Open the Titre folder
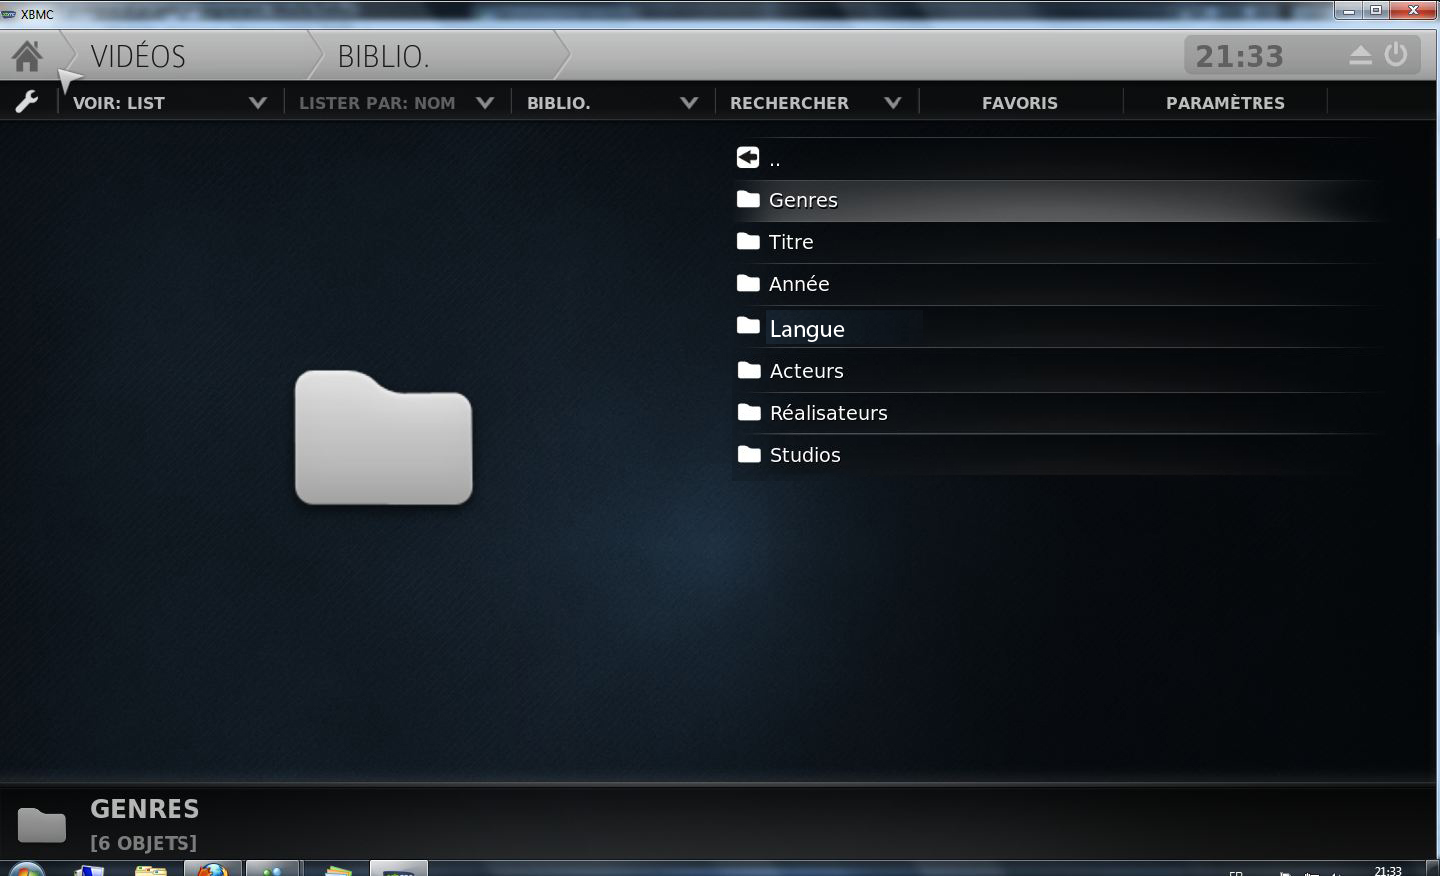Viewport: 1440px width, 876px height. [791, 242]
